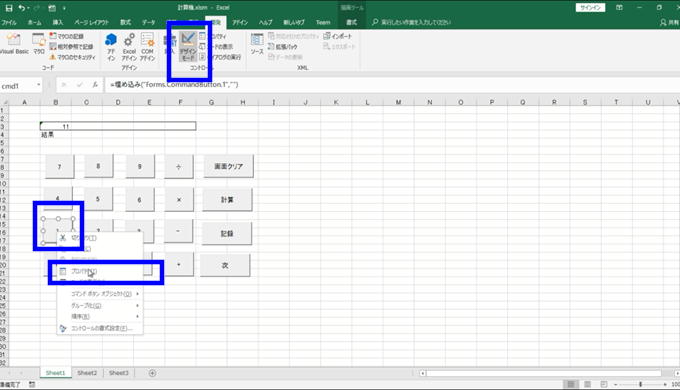
Task: Expand the Name Box dropdown arrow
Action: pyautogui.click(x=39, y=85)
